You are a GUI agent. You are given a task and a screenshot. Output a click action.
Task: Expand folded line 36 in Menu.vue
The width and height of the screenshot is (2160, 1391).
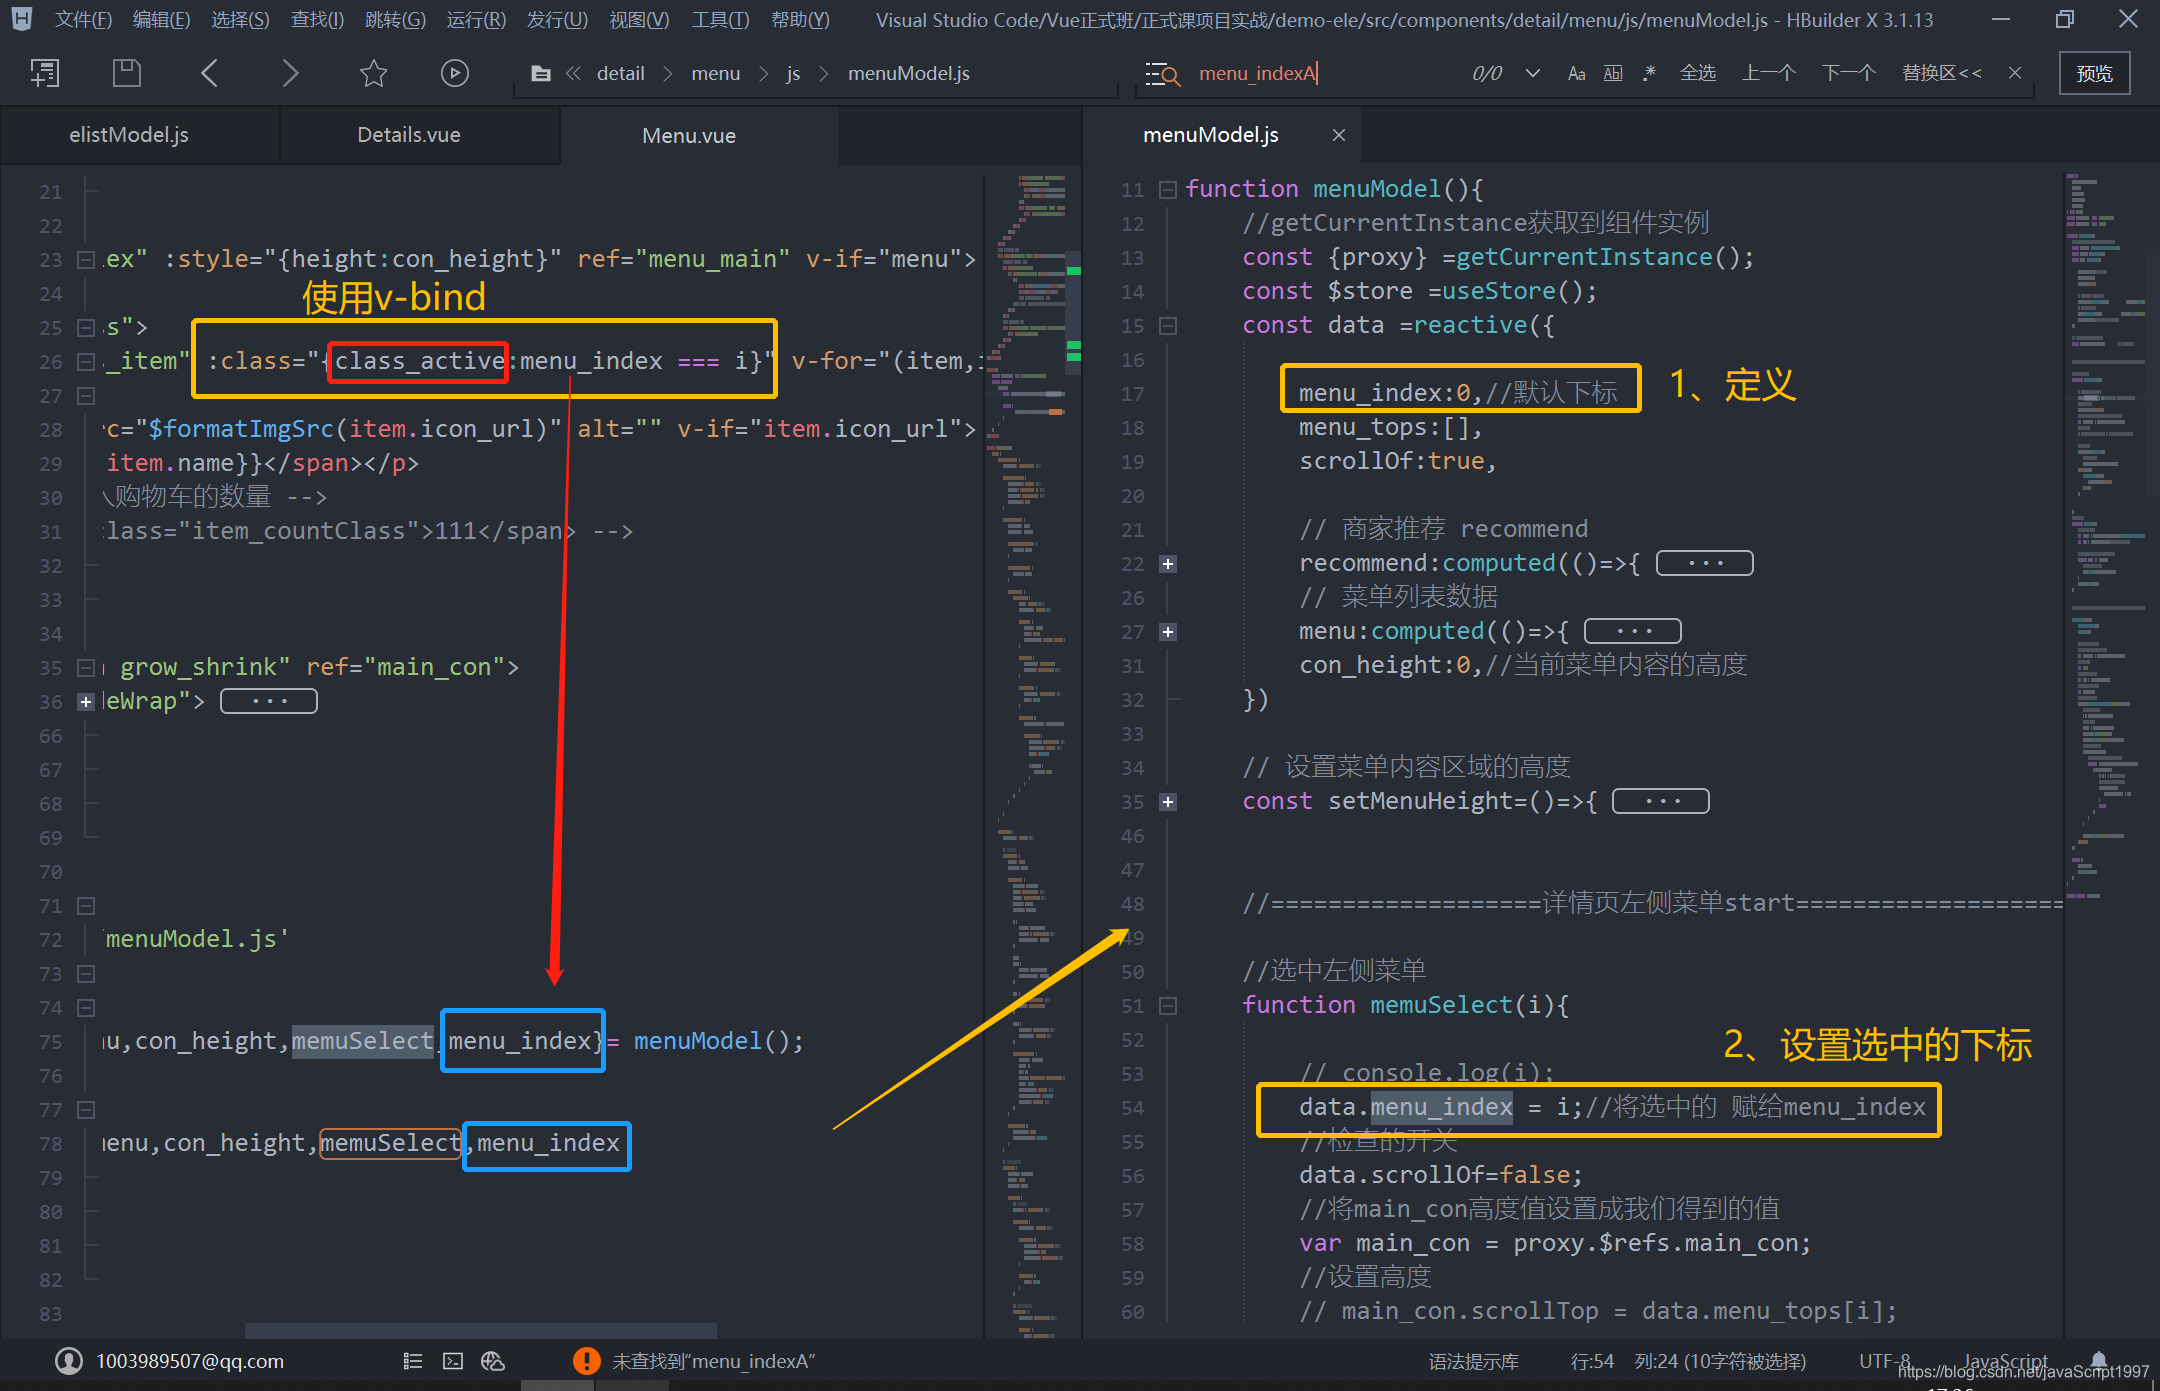click(86, 702)
